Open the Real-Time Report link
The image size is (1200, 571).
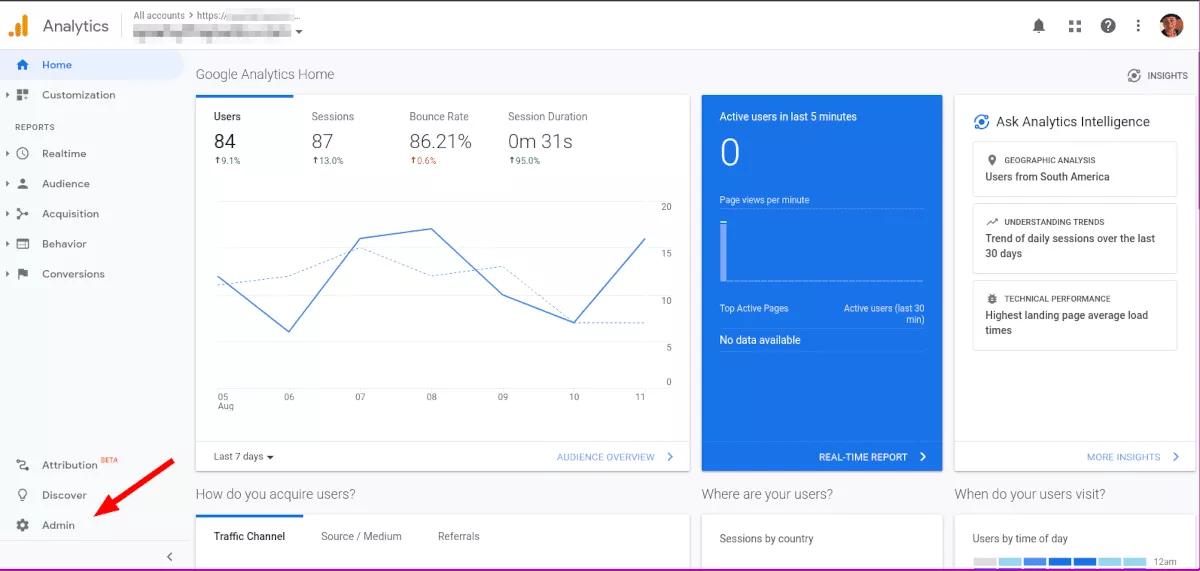tap(873, 457)
